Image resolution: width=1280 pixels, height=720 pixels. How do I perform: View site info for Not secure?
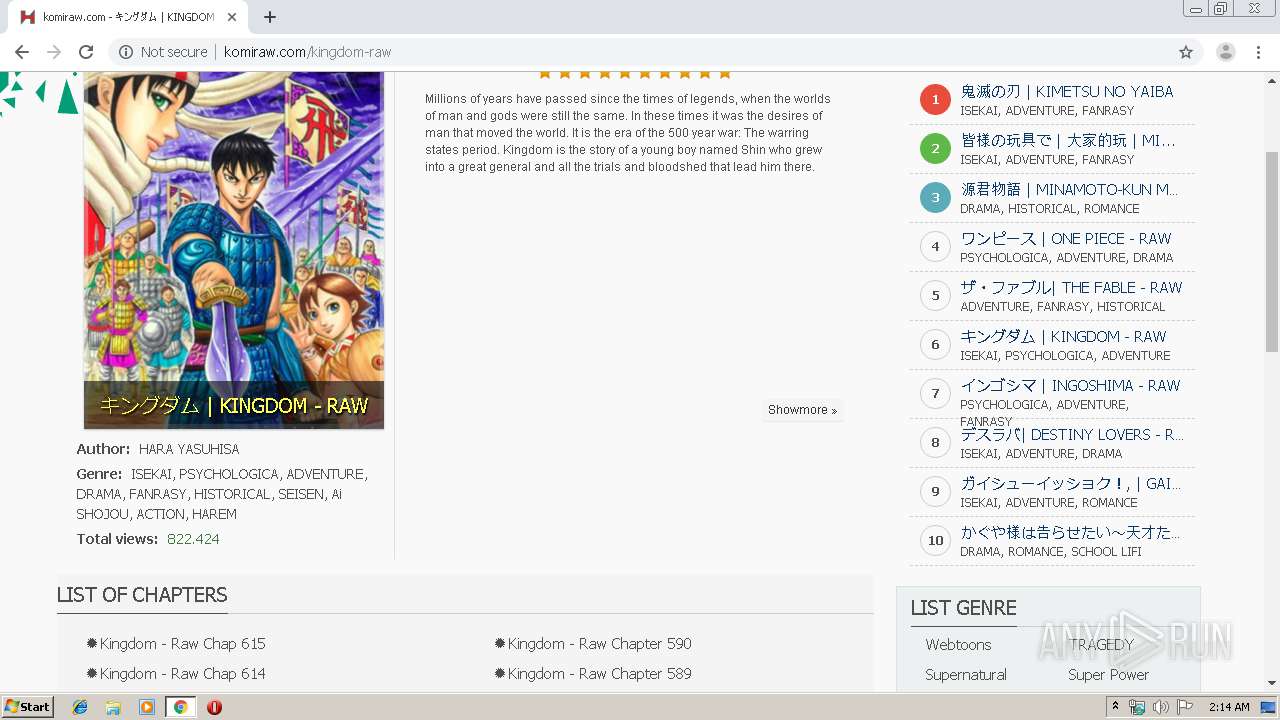click(163, 52)
